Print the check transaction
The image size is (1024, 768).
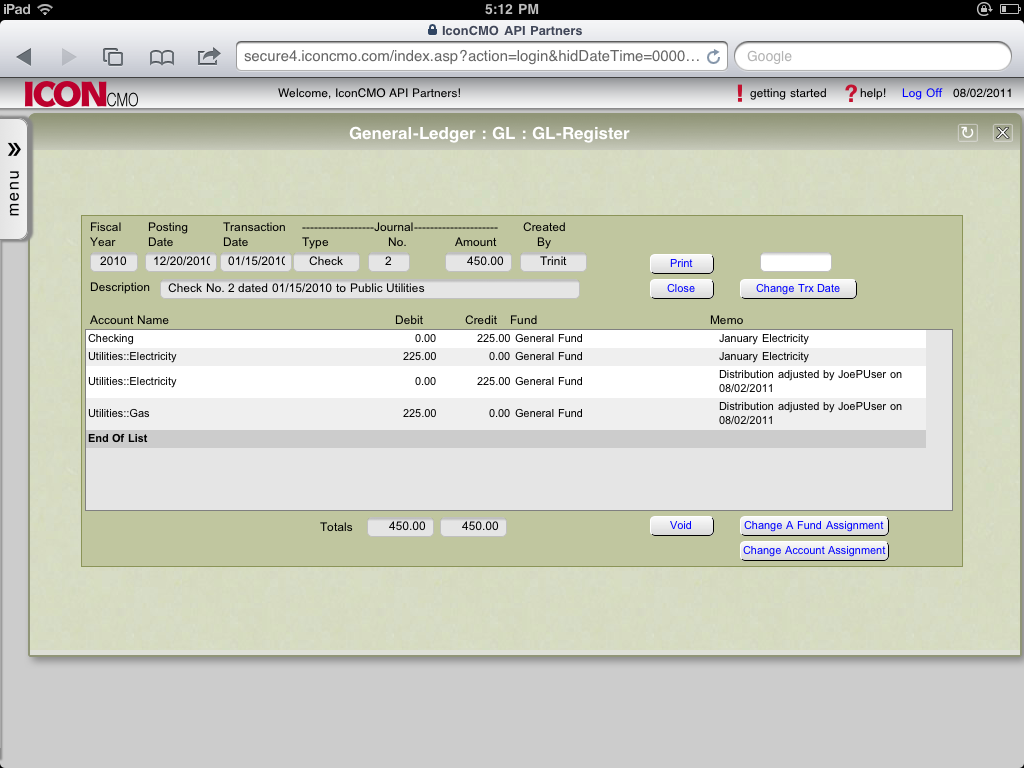coord(681,263)
